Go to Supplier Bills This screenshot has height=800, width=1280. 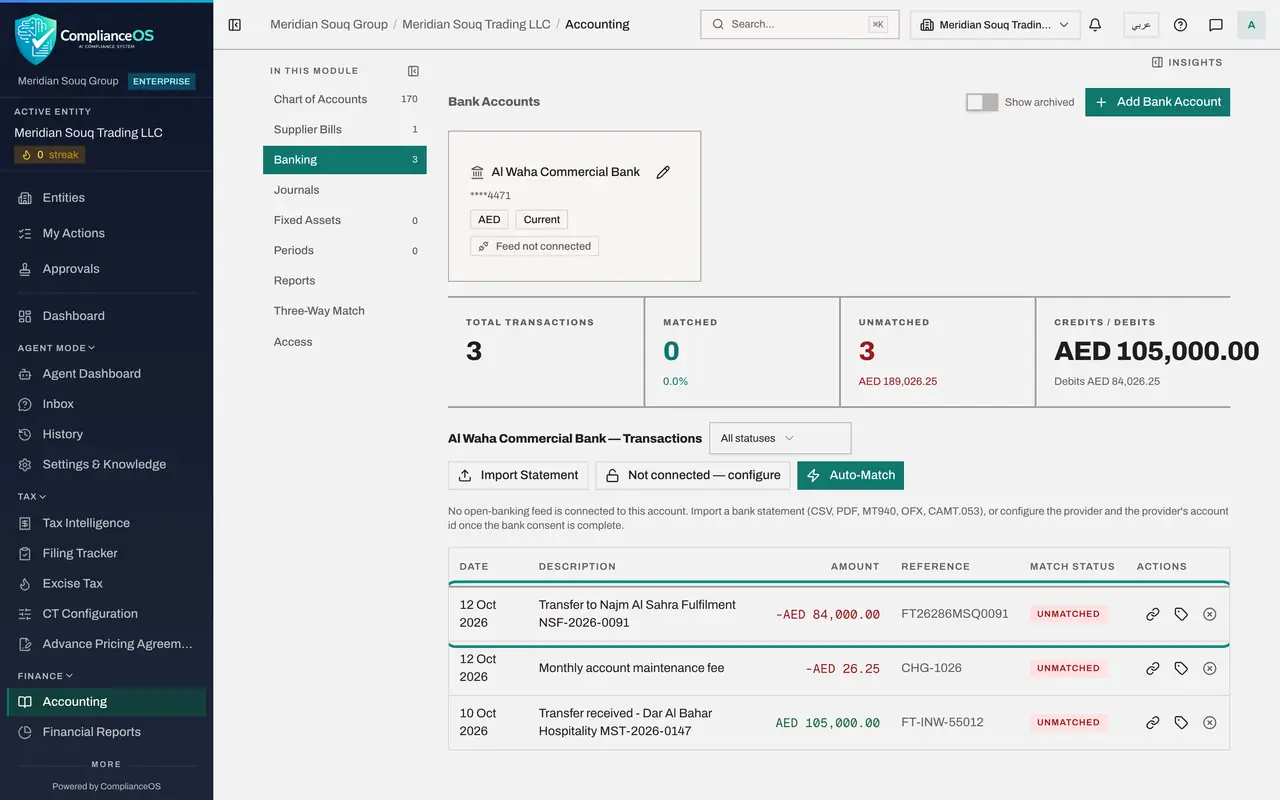pos(345,129)
